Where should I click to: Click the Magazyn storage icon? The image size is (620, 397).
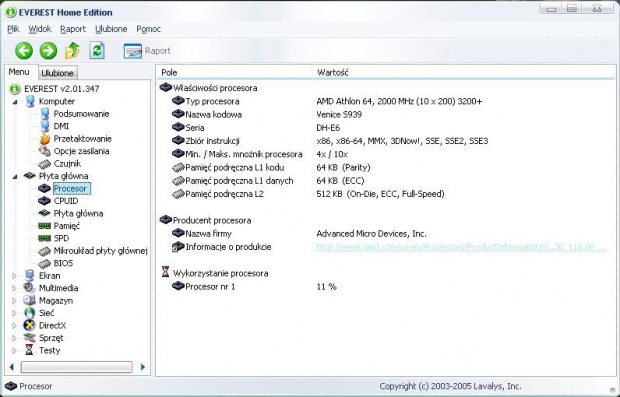(29, 301)
